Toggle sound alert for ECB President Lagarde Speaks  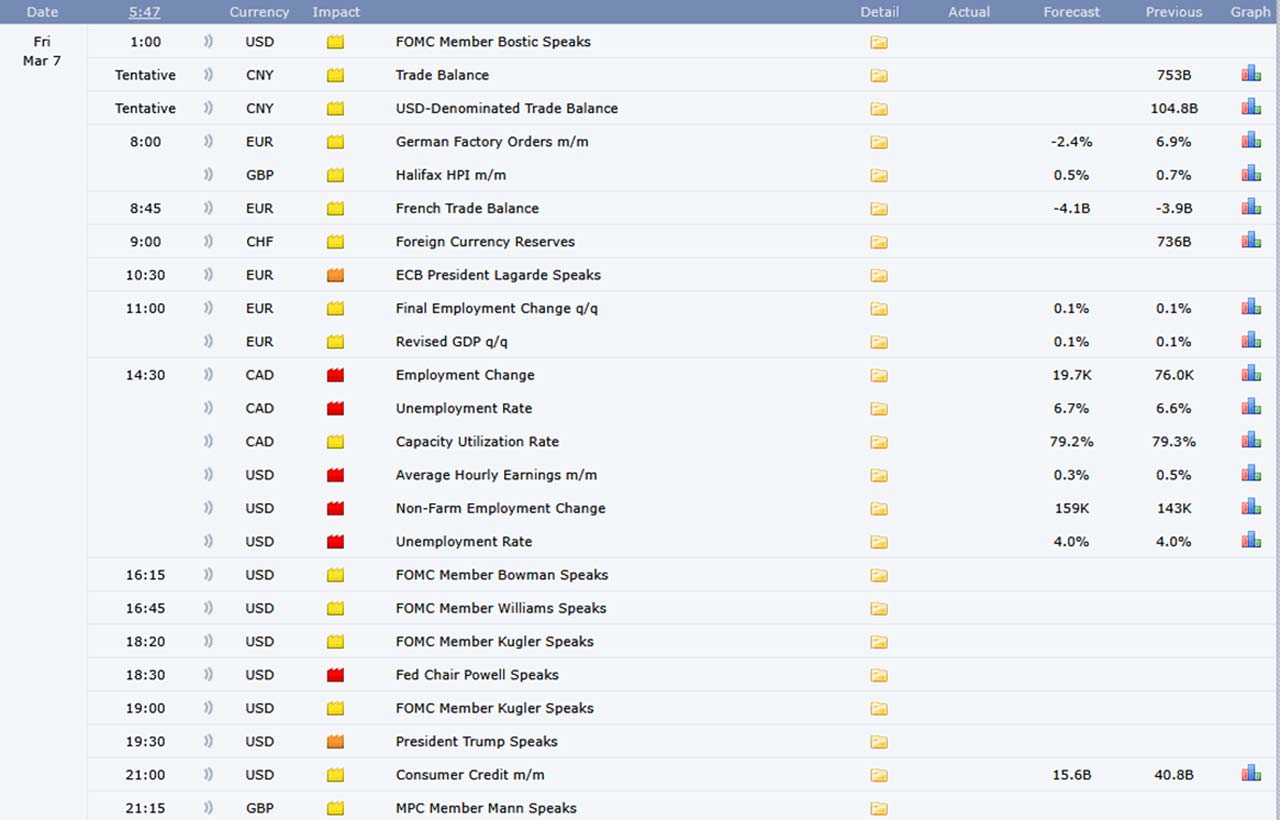[209, 275]
